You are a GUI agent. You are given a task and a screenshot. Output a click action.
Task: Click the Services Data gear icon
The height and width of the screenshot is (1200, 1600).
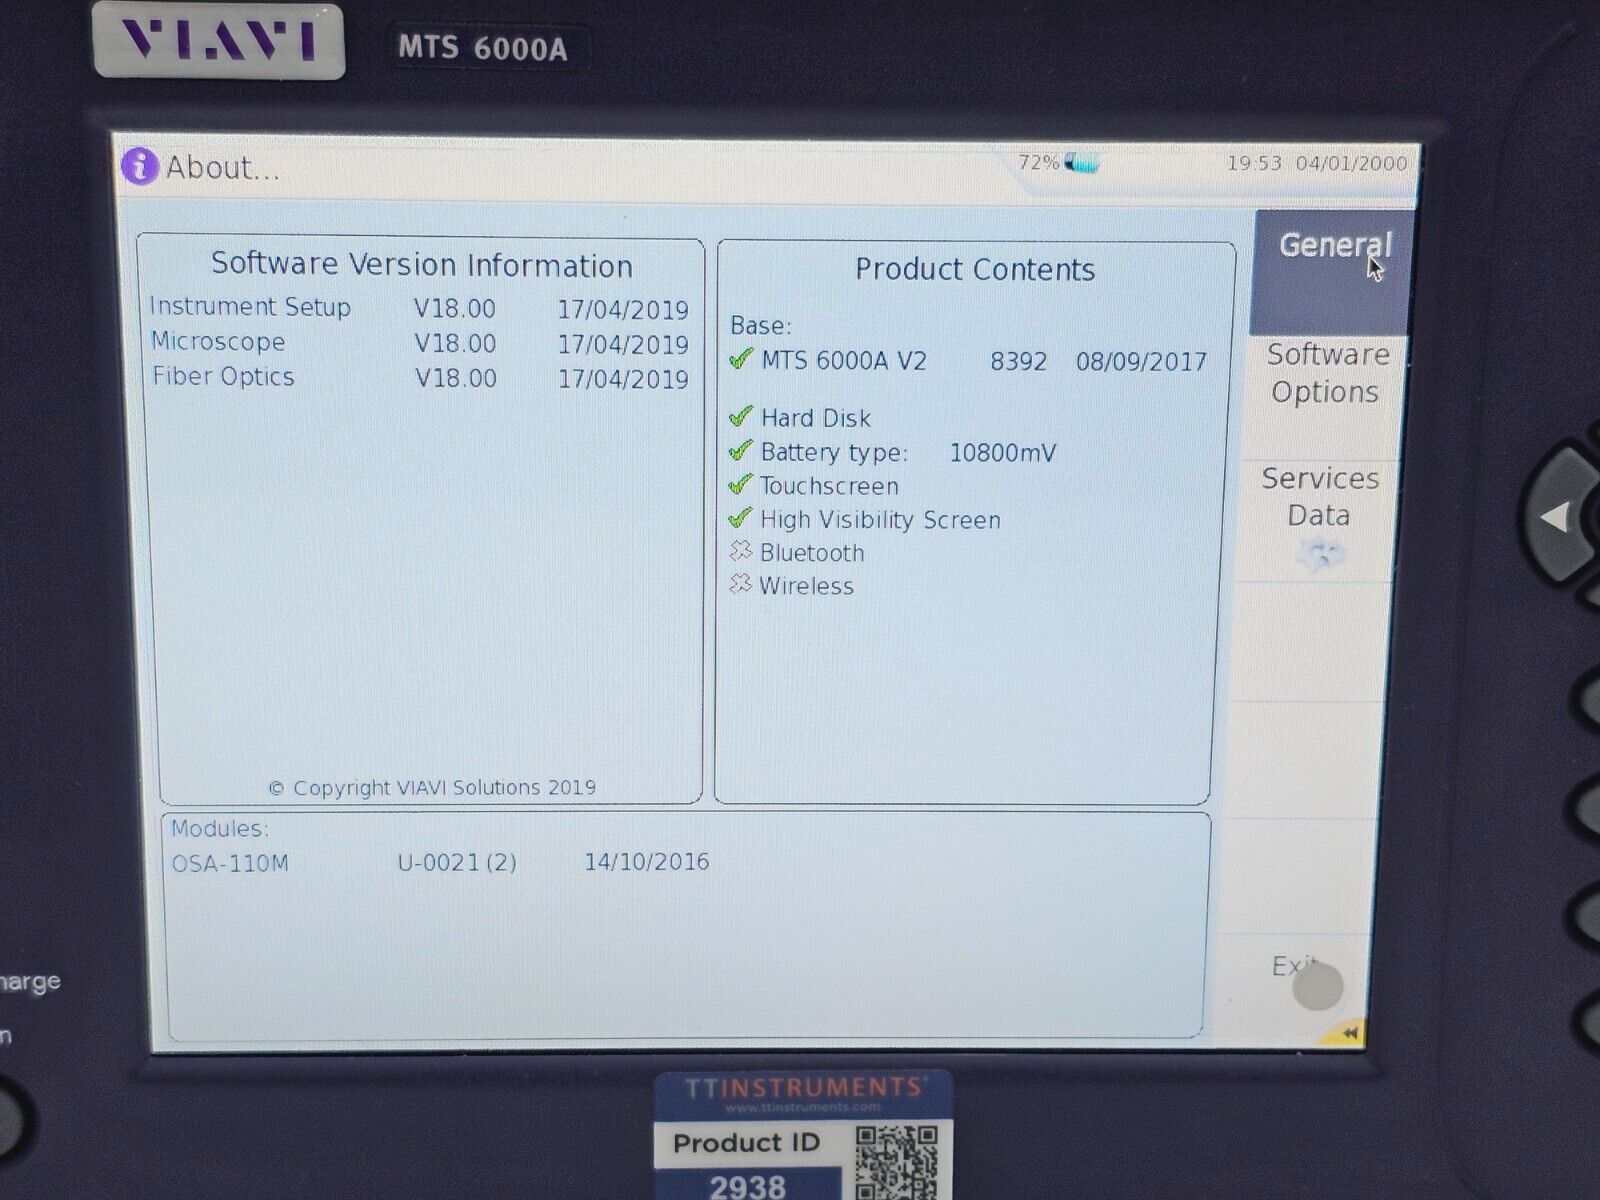1320,555
